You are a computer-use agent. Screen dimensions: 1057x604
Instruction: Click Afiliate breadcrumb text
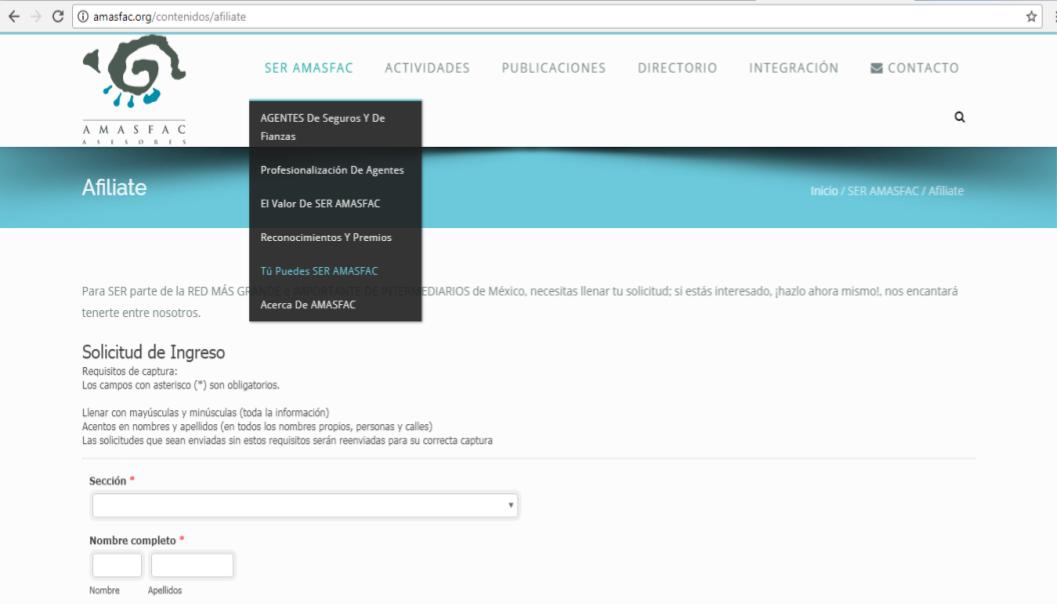tap(946, 191)
